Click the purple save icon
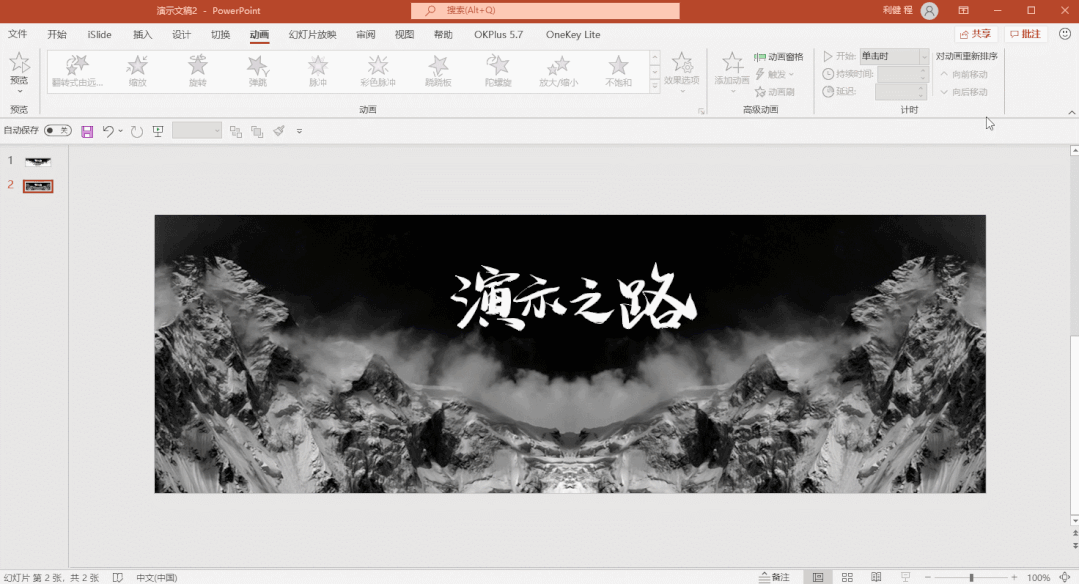 tap(87, 131)
